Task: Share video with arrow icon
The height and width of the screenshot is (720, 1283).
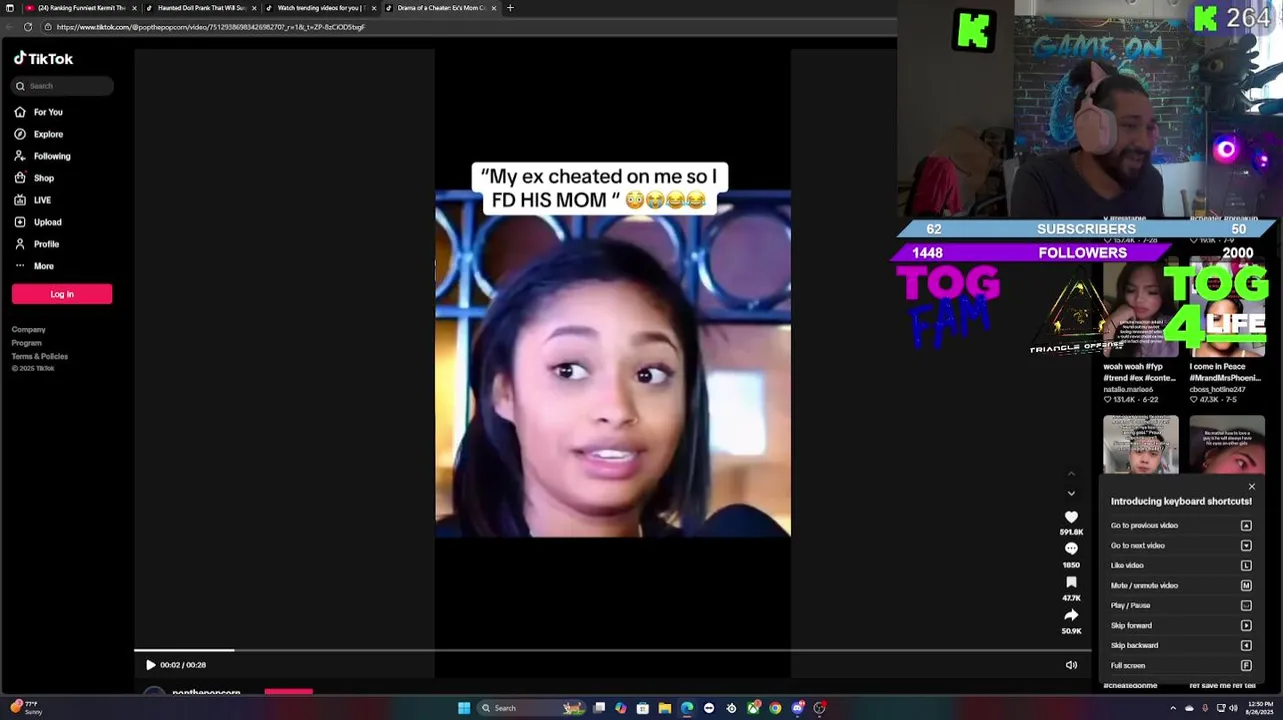Action: (x=1071, y=615)
